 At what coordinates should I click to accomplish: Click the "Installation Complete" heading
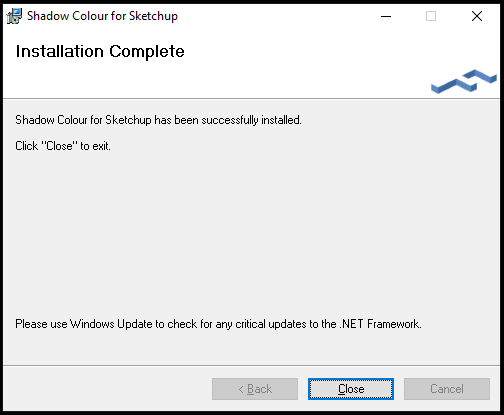tap(100, 51)
